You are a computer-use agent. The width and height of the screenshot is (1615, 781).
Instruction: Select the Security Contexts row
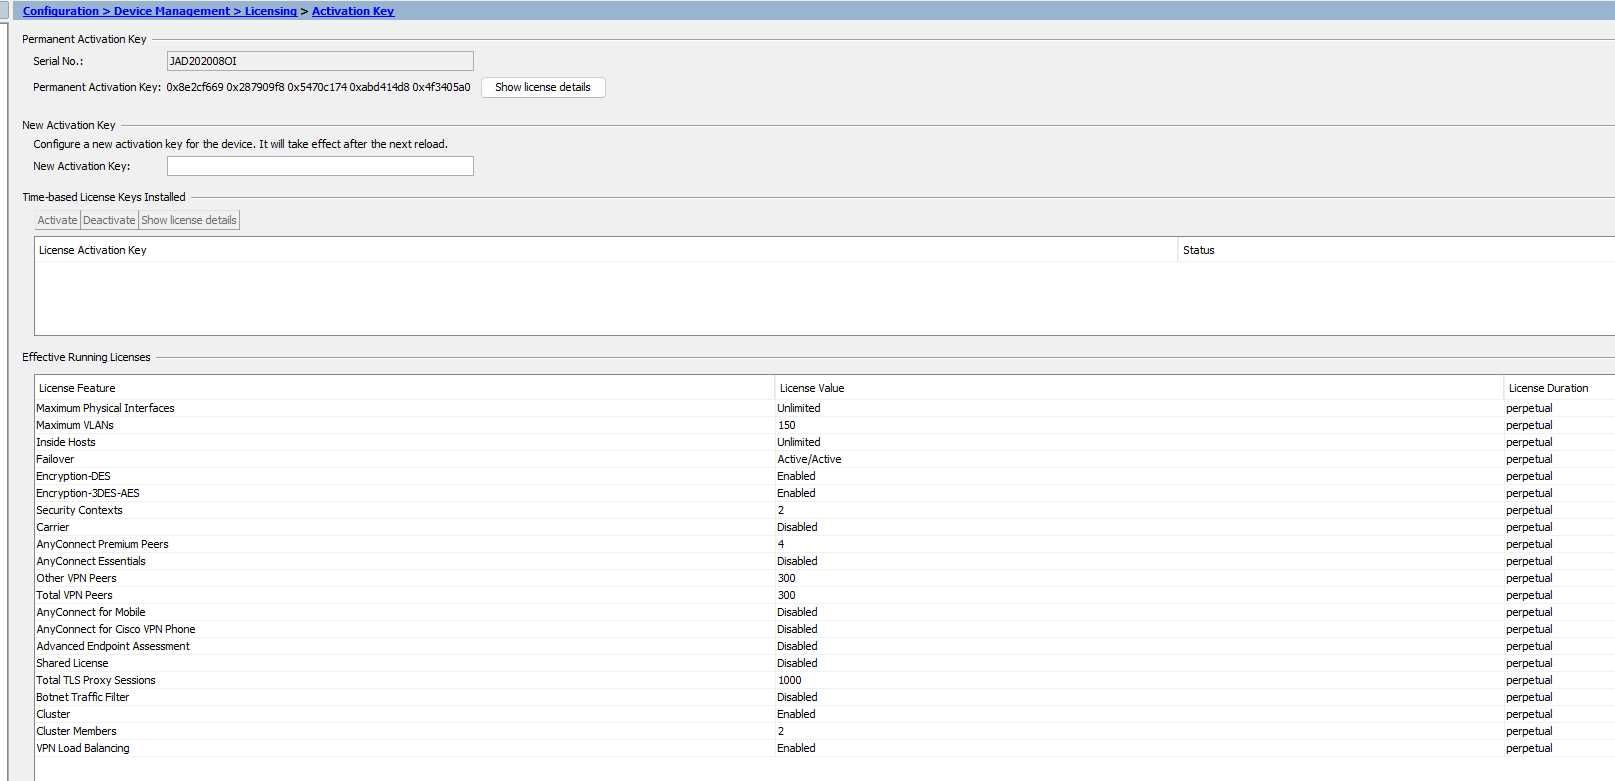(x=825, y=510)
